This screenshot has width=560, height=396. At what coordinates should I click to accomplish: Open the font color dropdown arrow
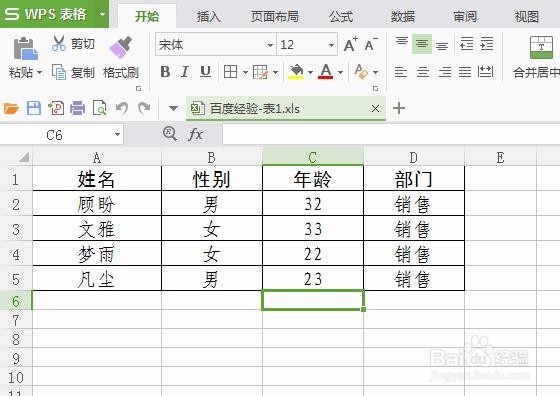[340, 72]
